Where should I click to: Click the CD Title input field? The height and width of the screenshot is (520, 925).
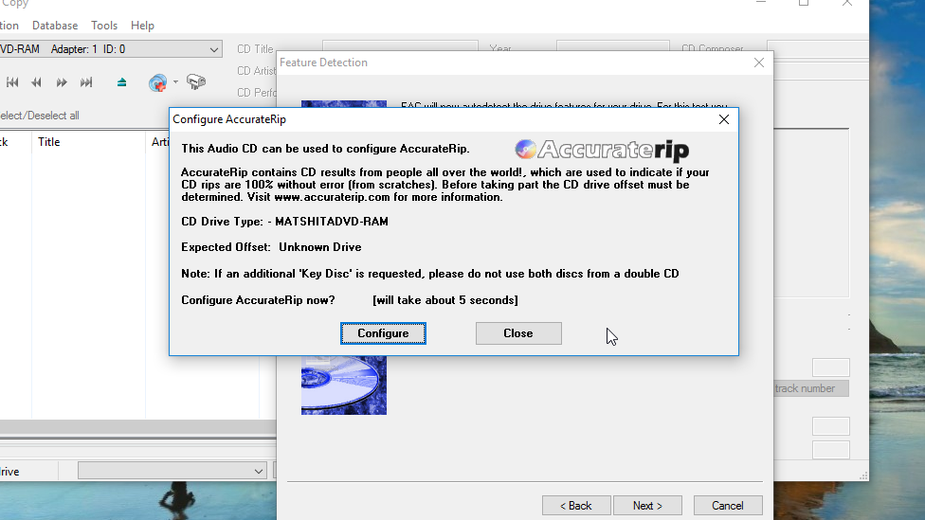click(399, 47)
